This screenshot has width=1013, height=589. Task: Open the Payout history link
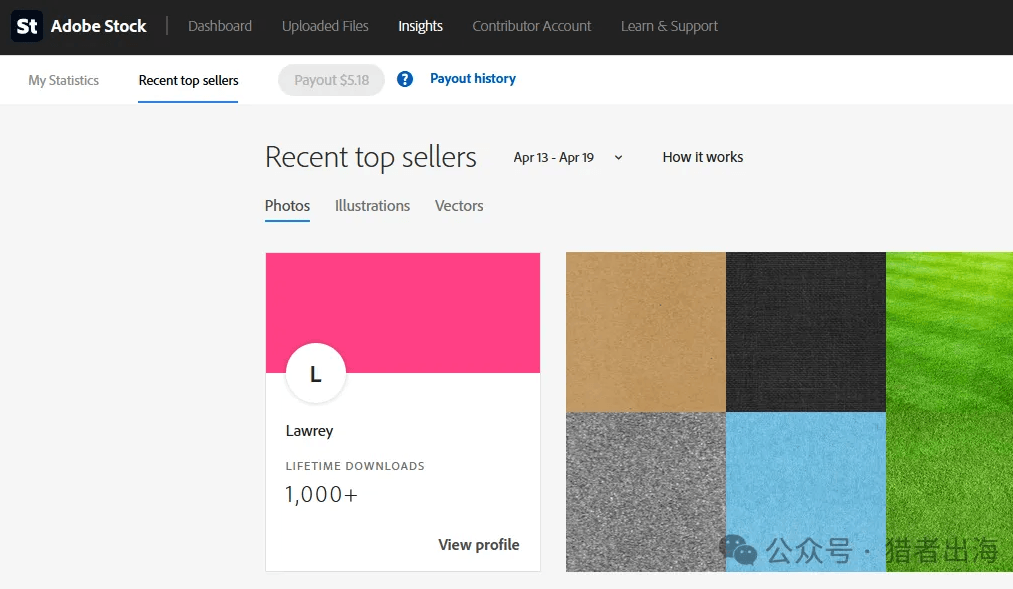click(473, 79)
